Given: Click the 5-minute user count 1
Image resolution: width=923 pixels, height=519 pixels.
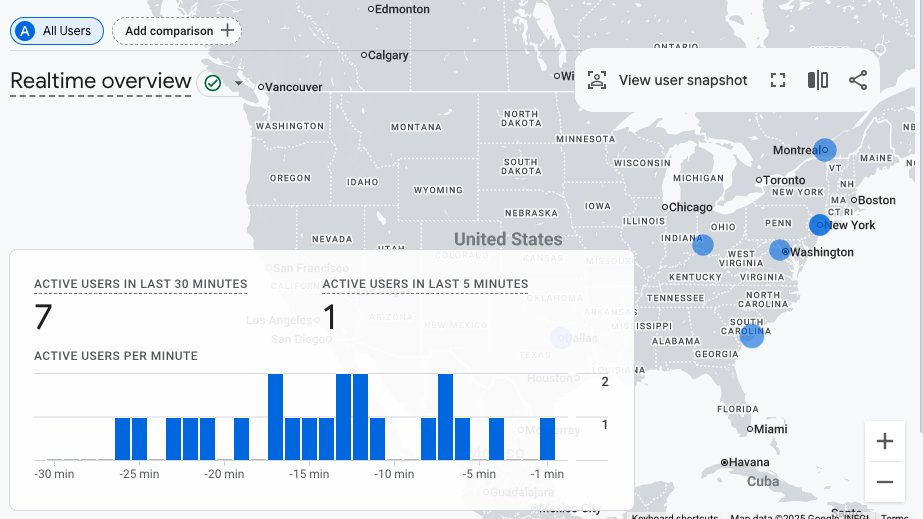Looking at the screenshot, I should click(x=330, y=317).
